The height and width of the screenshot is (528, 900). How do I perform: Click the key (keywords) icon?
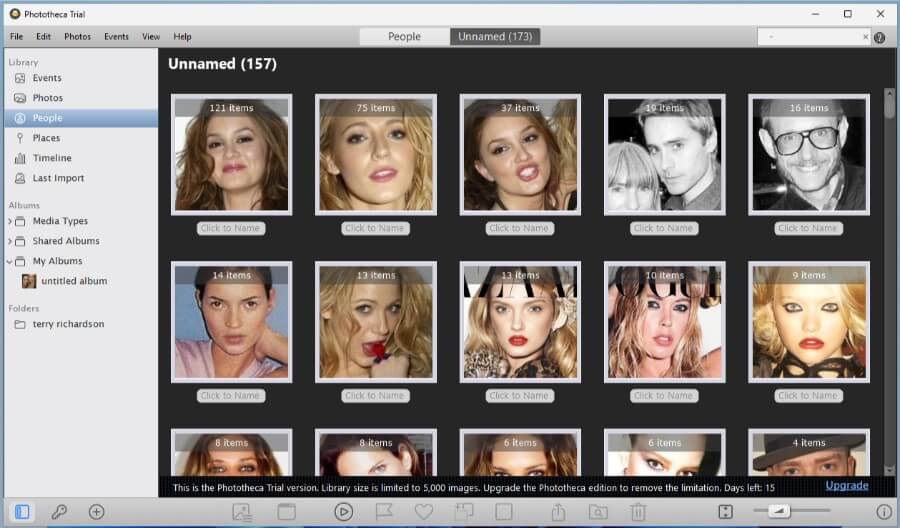click(59, 512)
